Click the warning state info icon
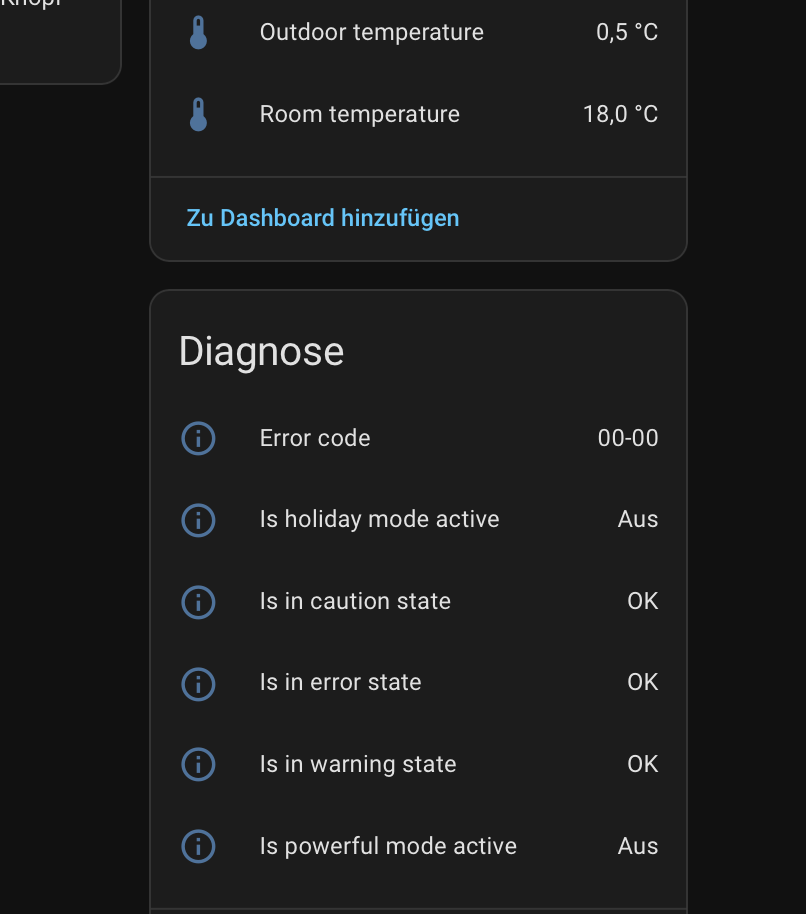 (198, 765)
